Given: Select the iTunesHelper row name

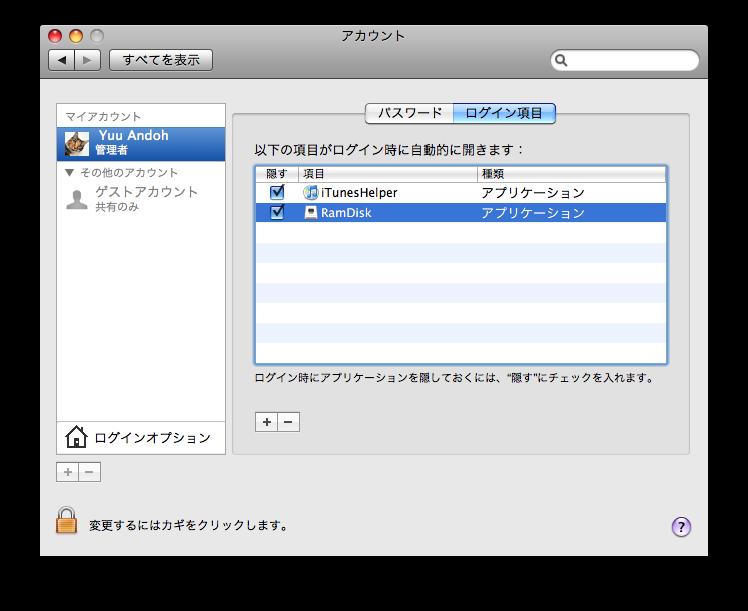Looking at the screenshot, I should tap(359, 193).
